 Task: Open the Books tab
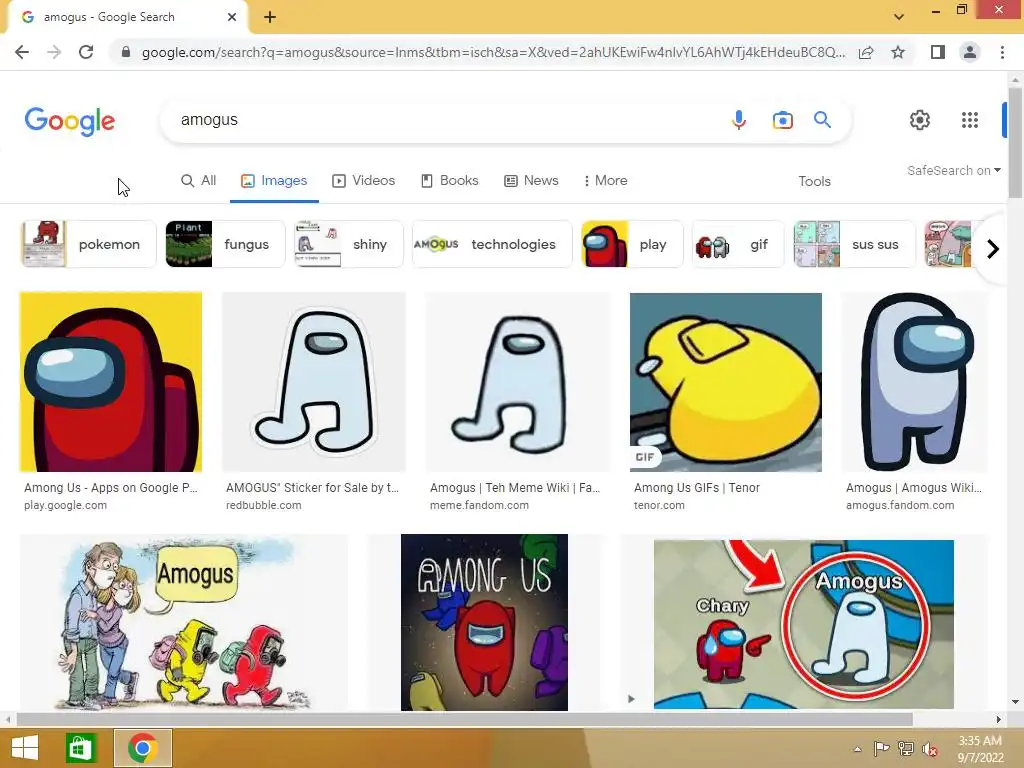450,180
